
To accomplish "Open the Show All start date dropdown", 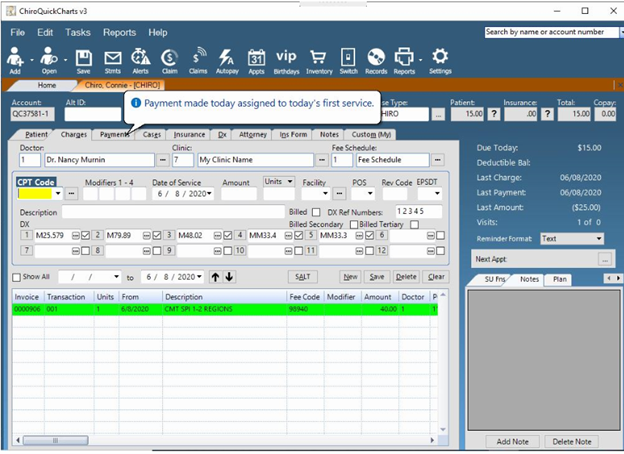I will pyautogui.click(x=116, y=277).
